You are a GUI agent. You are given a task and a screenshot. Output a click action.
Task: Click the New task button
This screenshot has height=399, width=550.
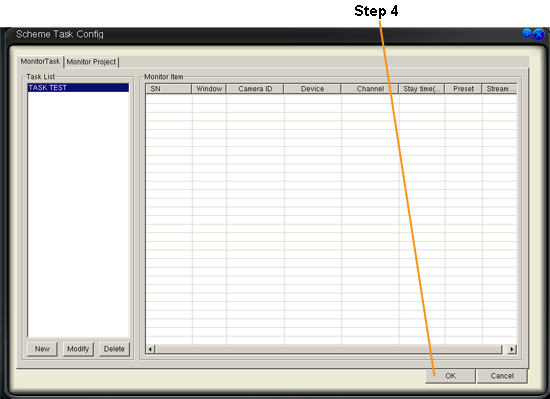click(x=42, y=349)
